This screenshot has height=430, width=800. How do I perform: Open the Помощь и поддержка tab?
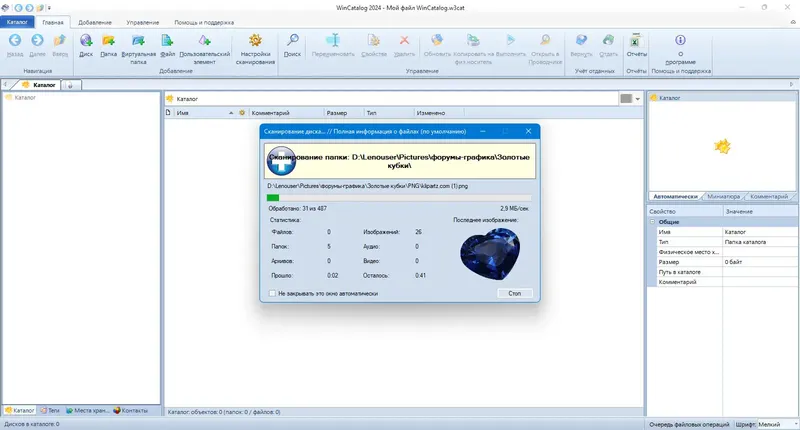pyautogui.click(x=204, y=22)
